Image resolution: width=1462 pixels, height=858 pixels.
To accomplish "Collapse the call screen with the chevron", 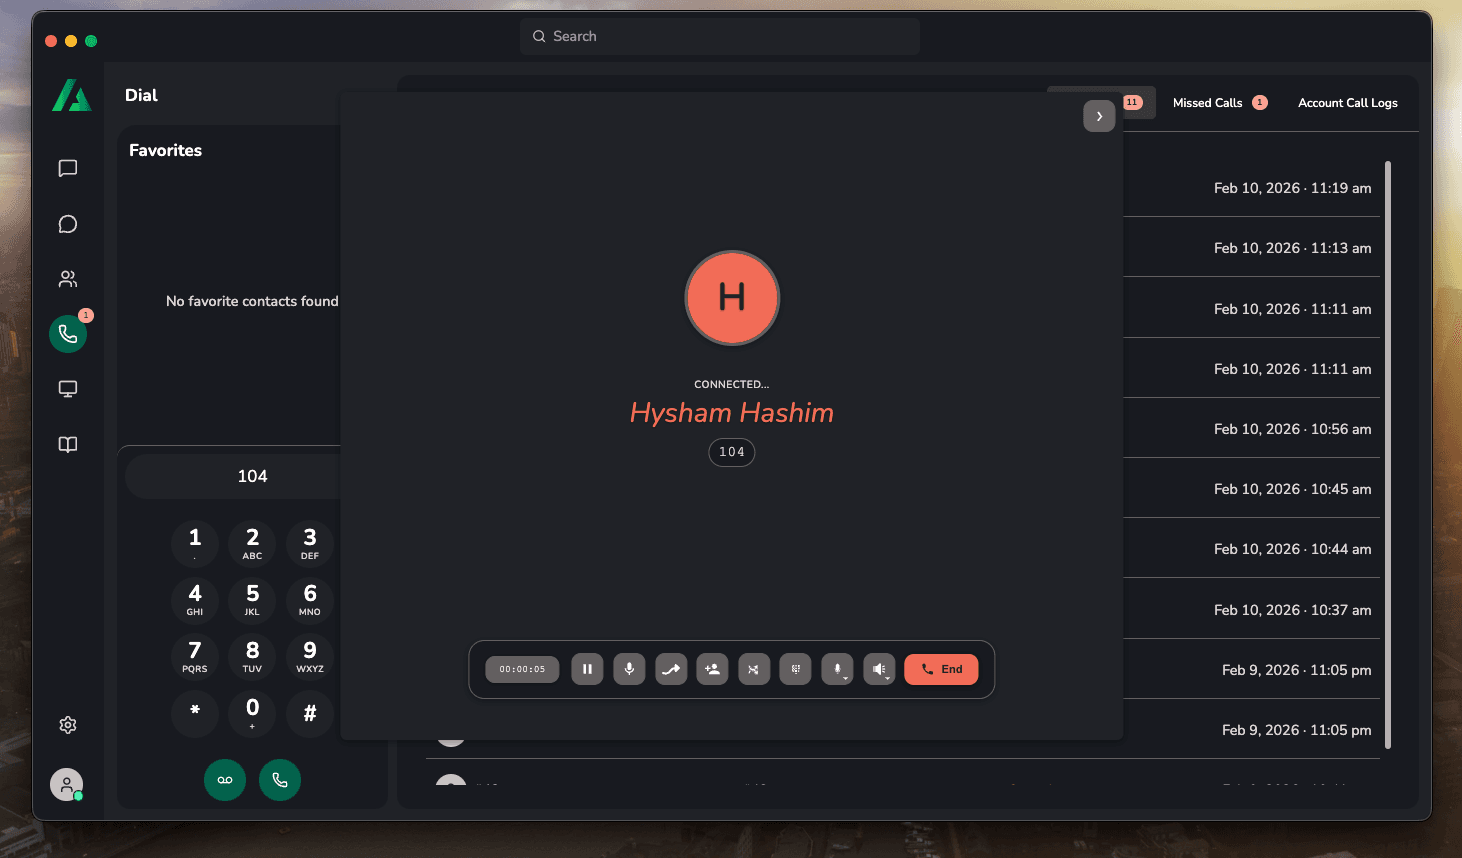I will click(x=1098, y=116).
